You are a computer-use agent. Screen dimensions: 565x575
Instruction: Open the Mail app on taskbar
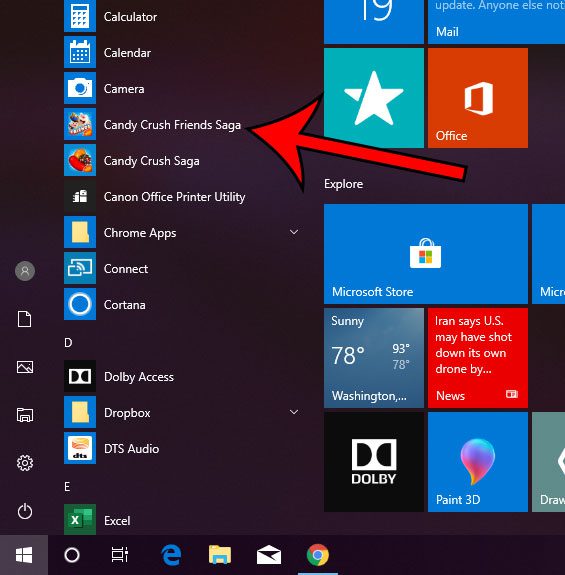(x=269, y=555)
